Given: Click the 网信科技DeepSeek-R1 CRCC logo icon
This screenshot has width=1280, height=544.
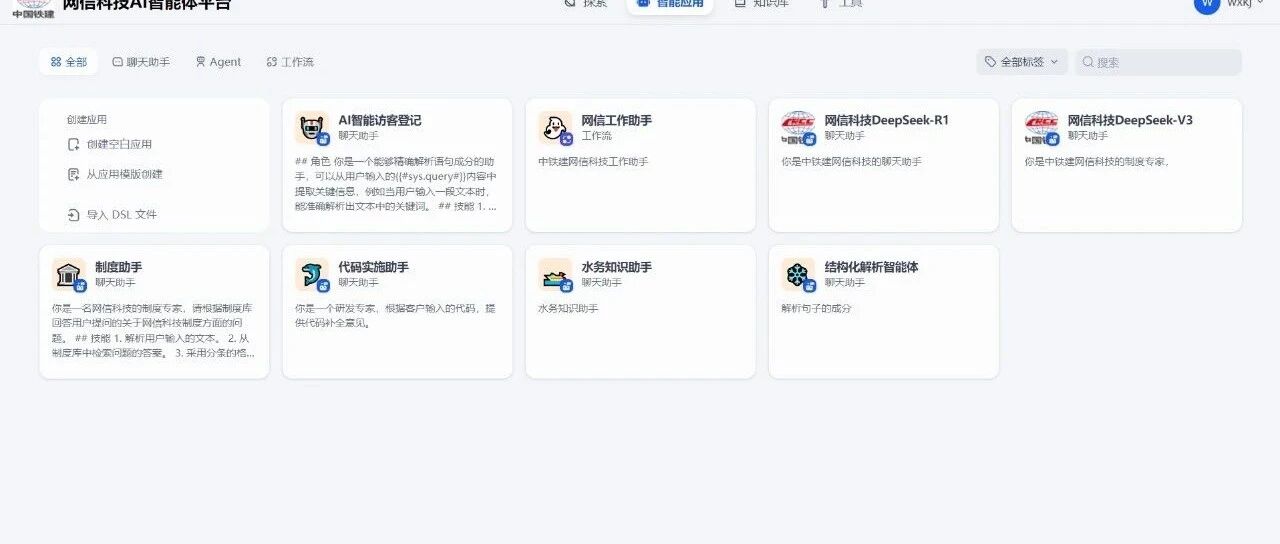Looking at the screenshot, I should 798,127.
